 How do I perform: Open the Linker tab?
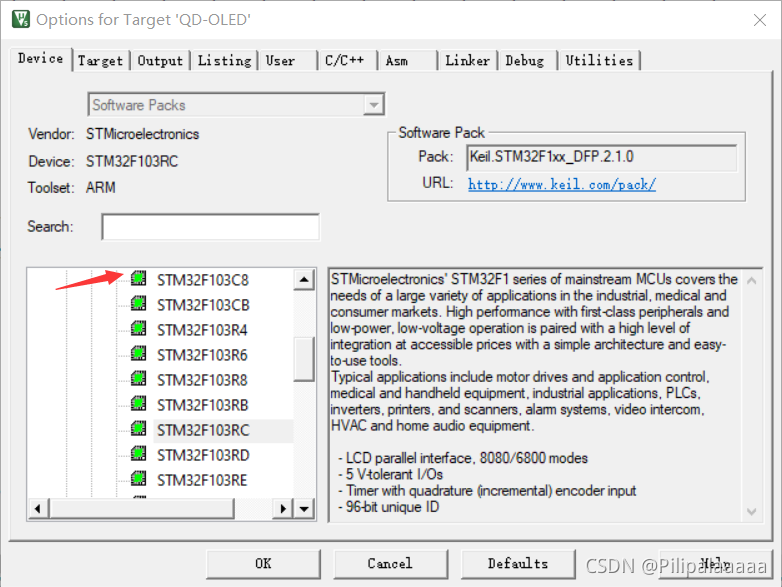[467, 61]
